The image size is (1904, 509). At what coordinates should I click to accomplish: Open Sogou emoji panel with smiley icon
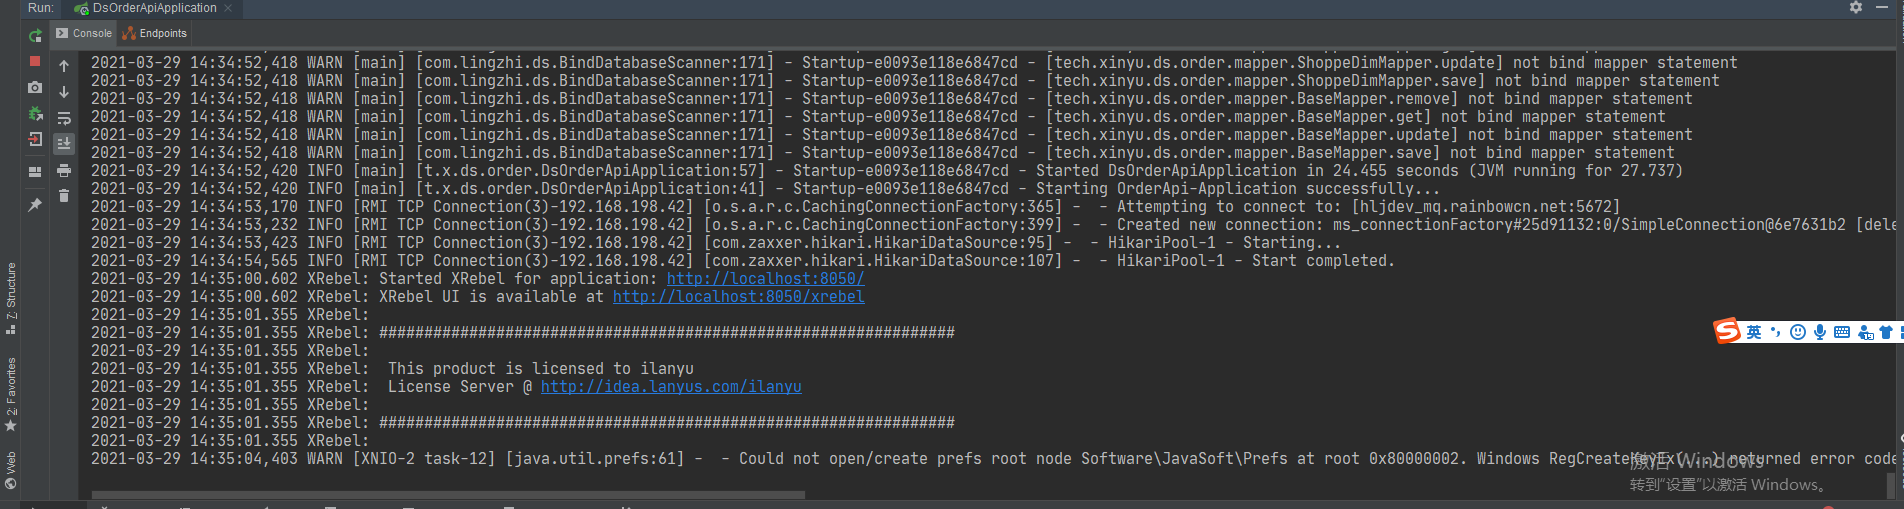[1798, 332]
